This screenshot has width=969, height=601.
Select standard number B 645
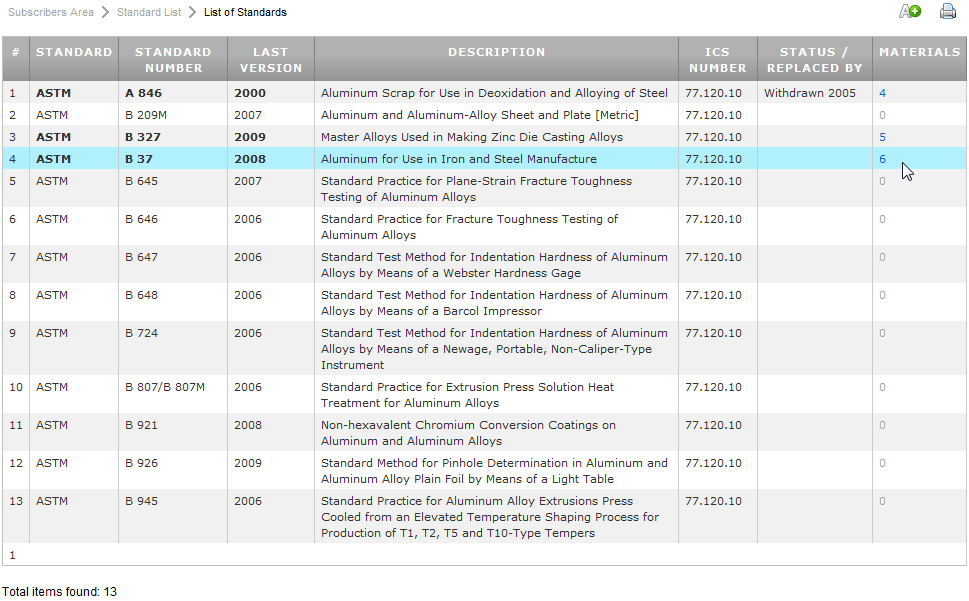coord(142,182)
